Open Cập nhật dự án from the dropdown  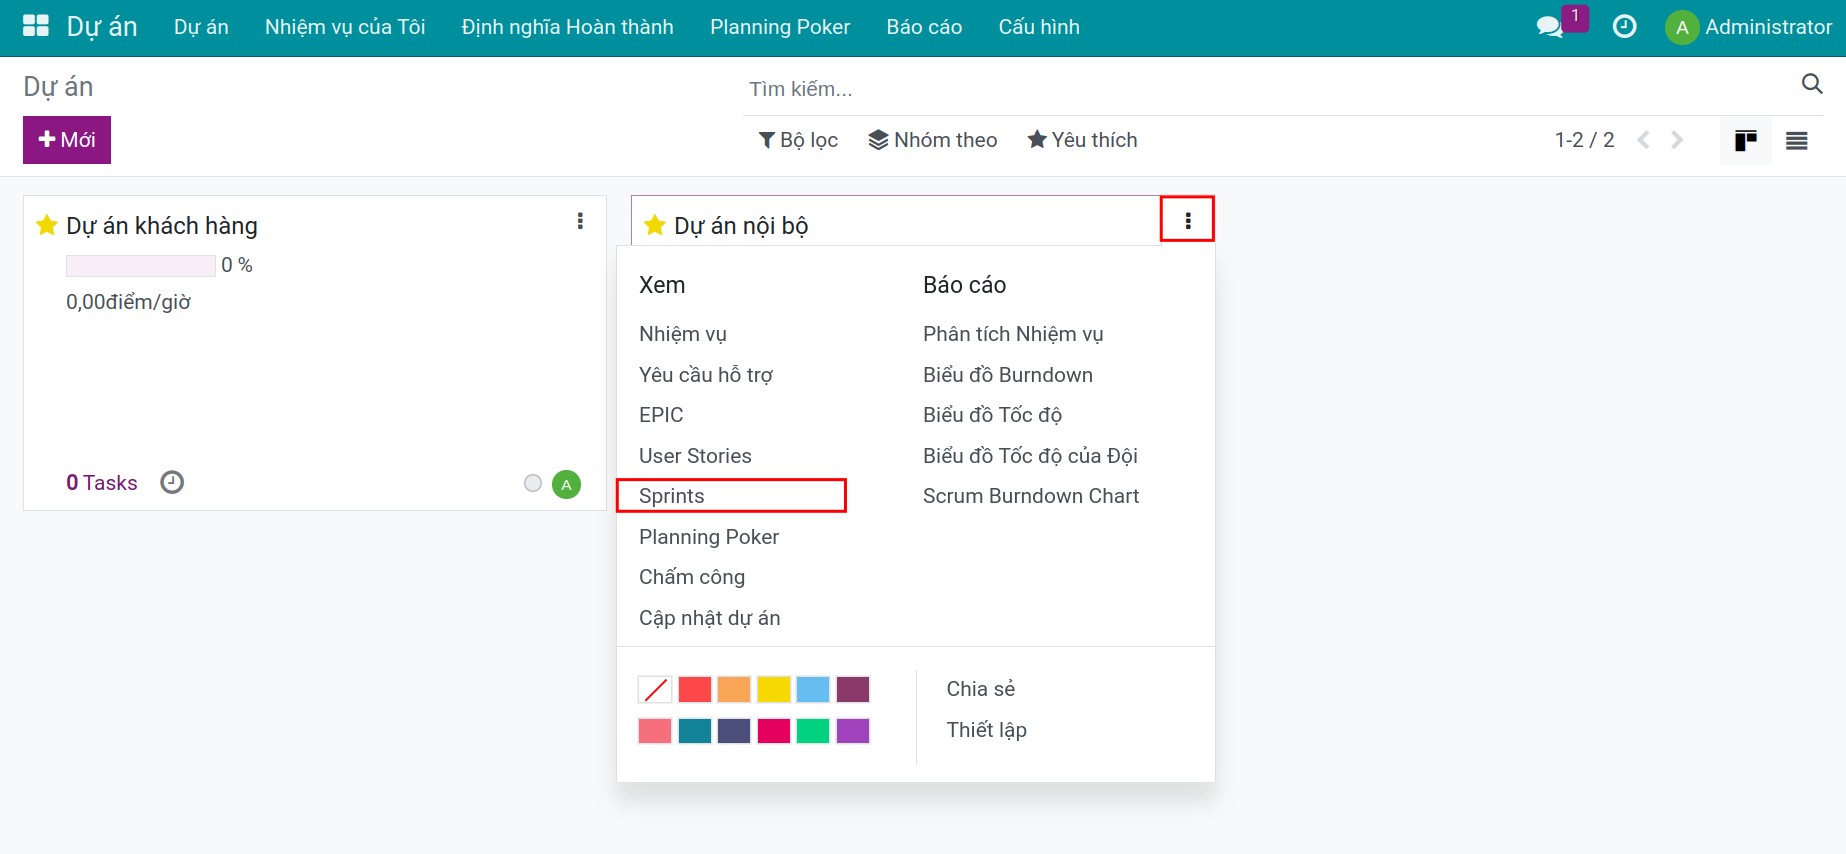710,618
